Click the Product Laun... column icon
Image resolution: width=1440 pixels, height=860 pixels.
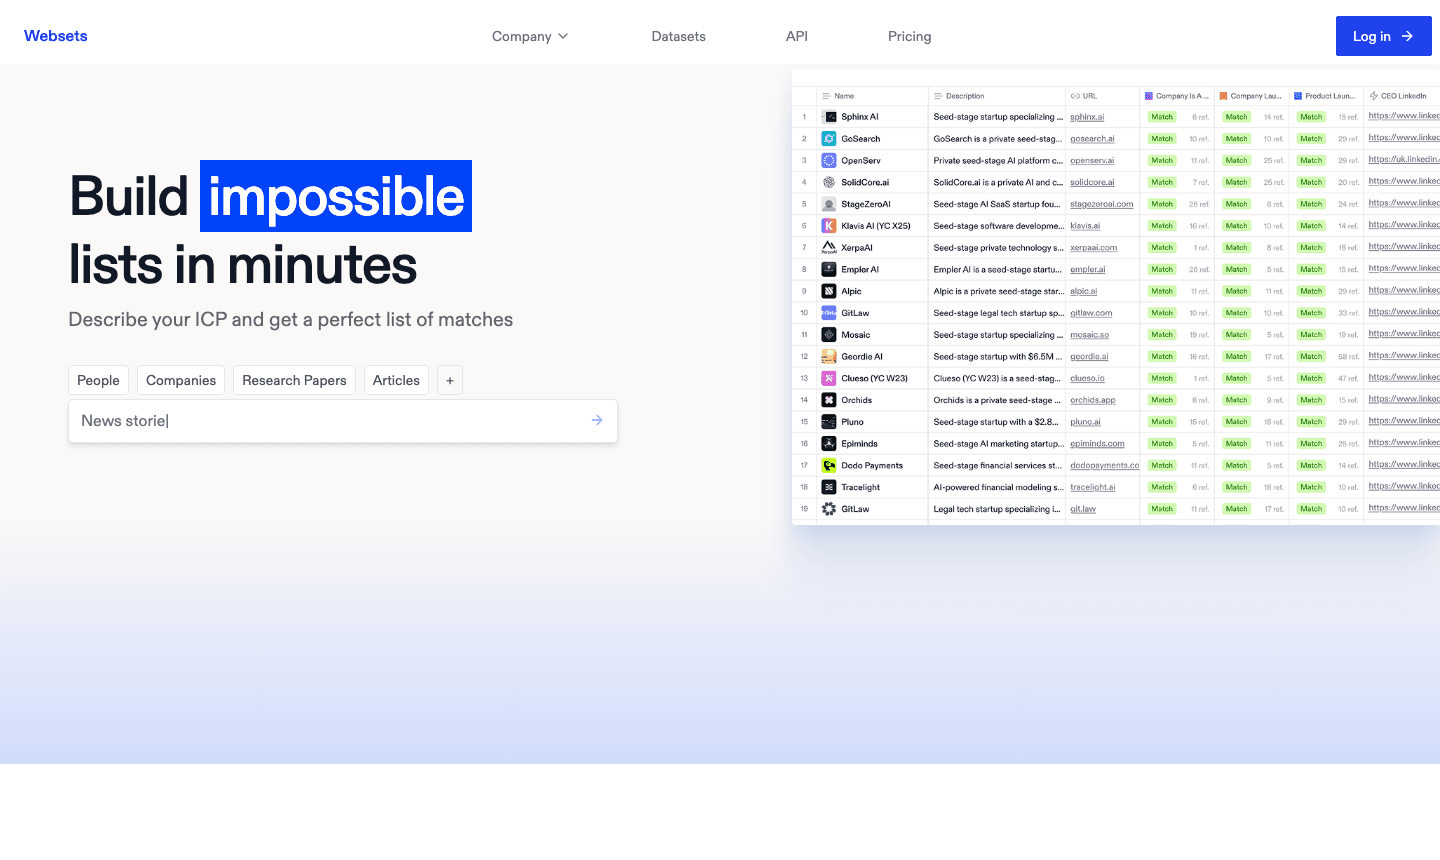click(x=1298, y=96)
